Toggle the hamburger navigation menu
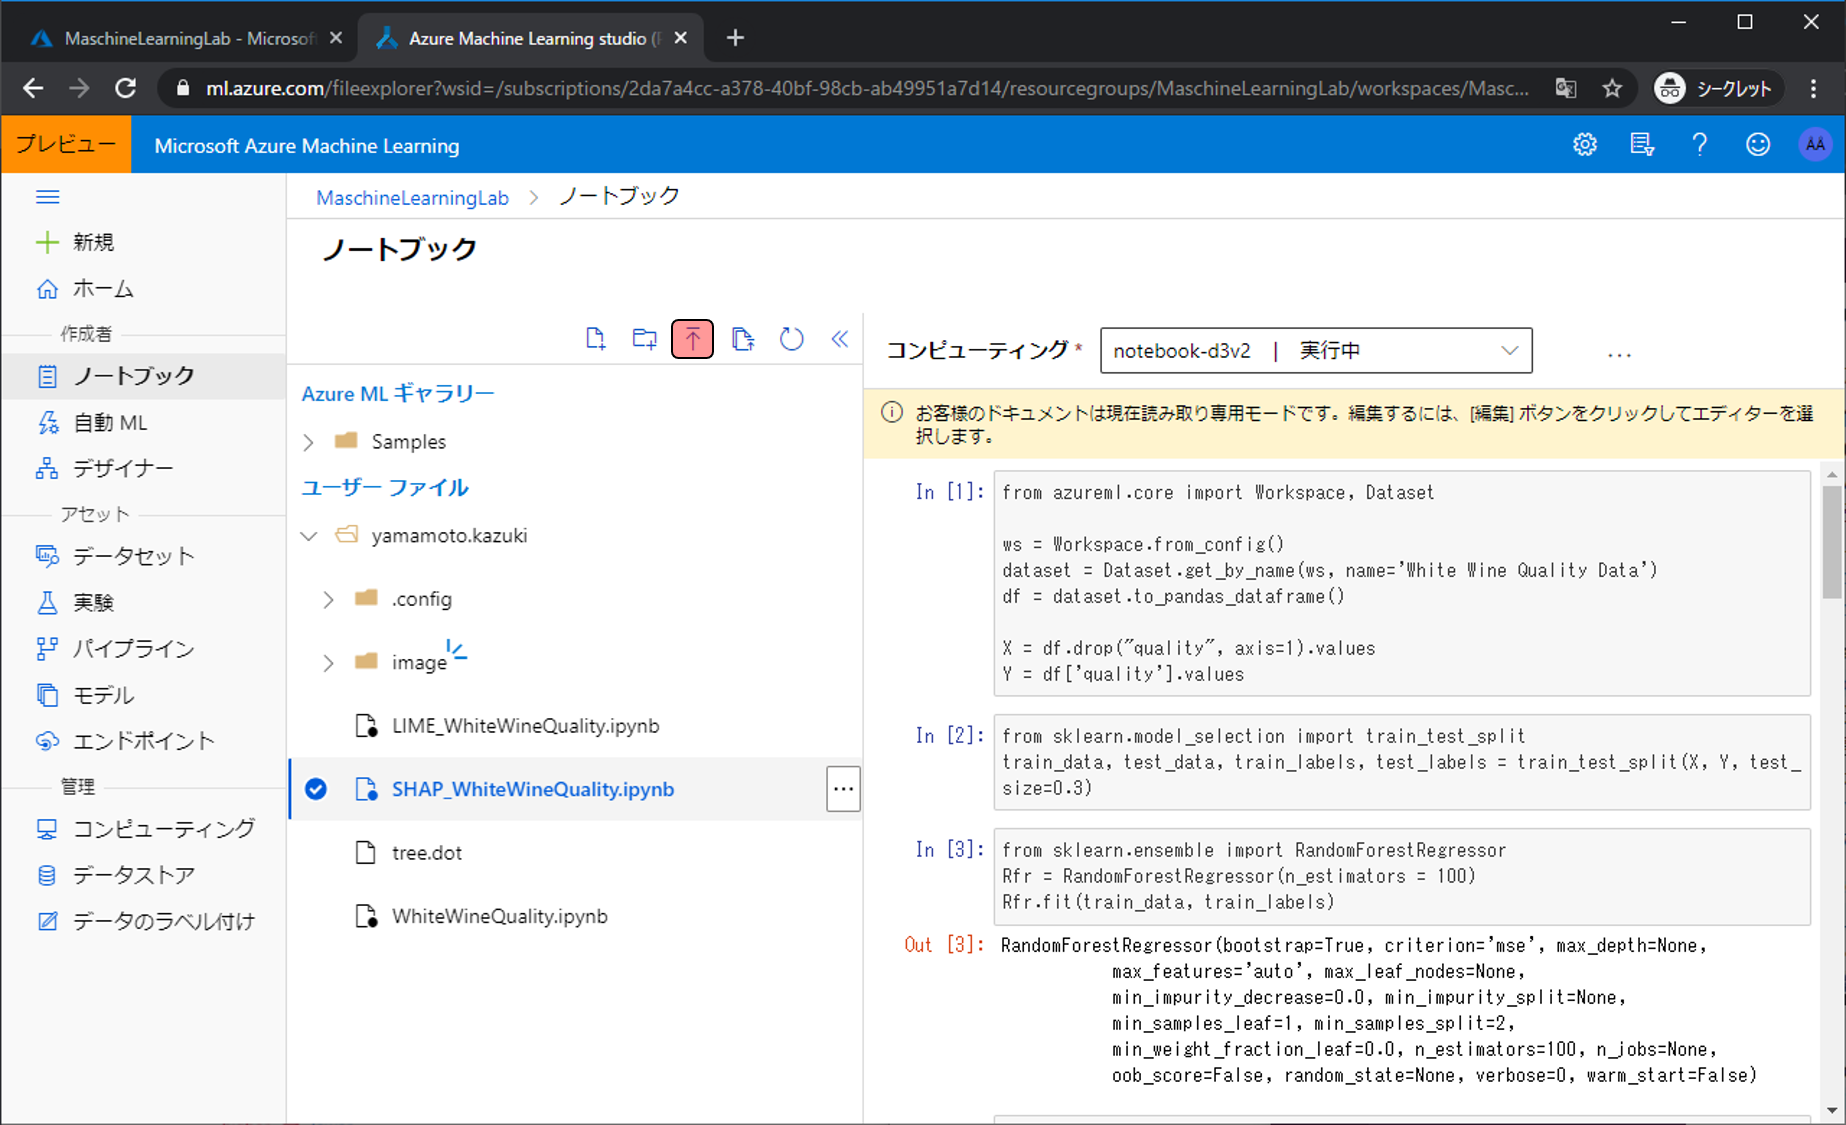The image size is (1846, 1125). coord(47,197)
